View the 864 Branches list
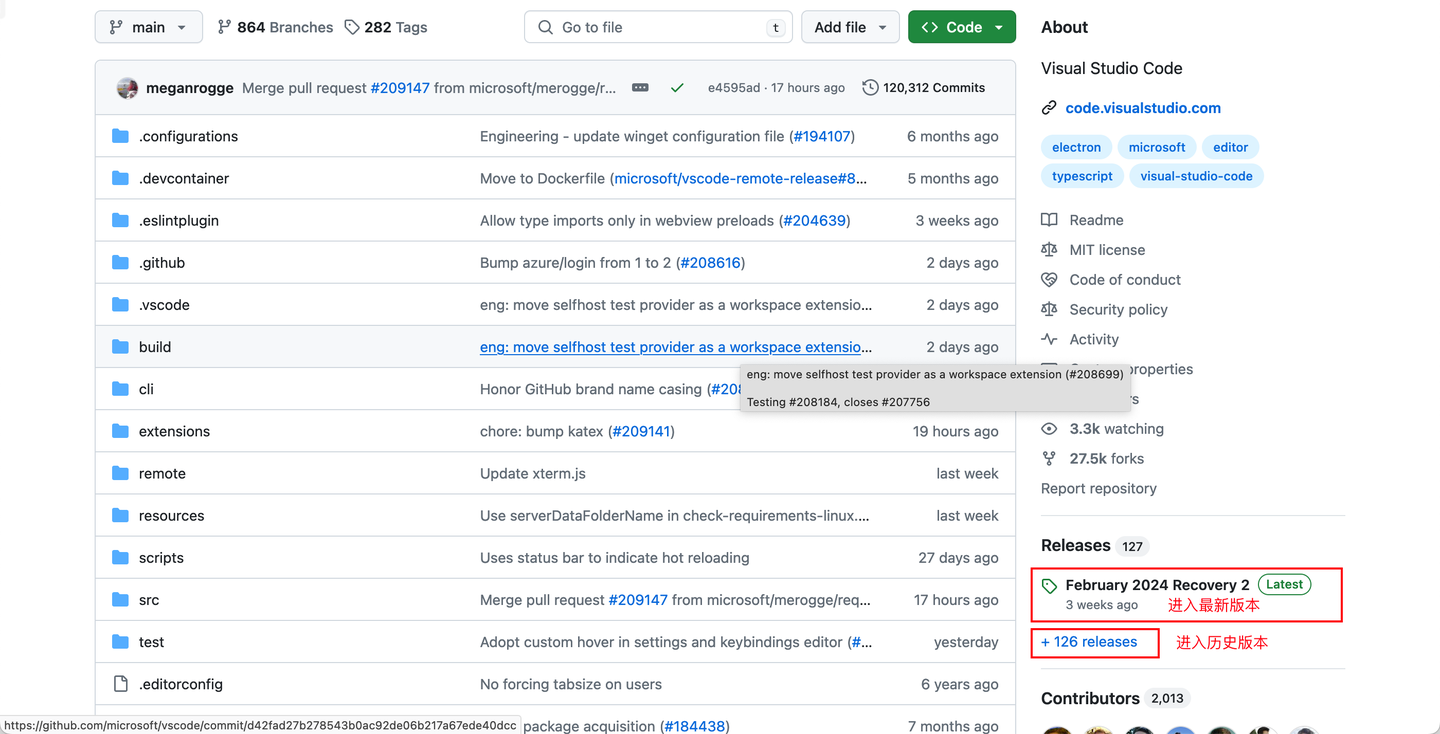Screen dimensions: 1440x734 275,27
